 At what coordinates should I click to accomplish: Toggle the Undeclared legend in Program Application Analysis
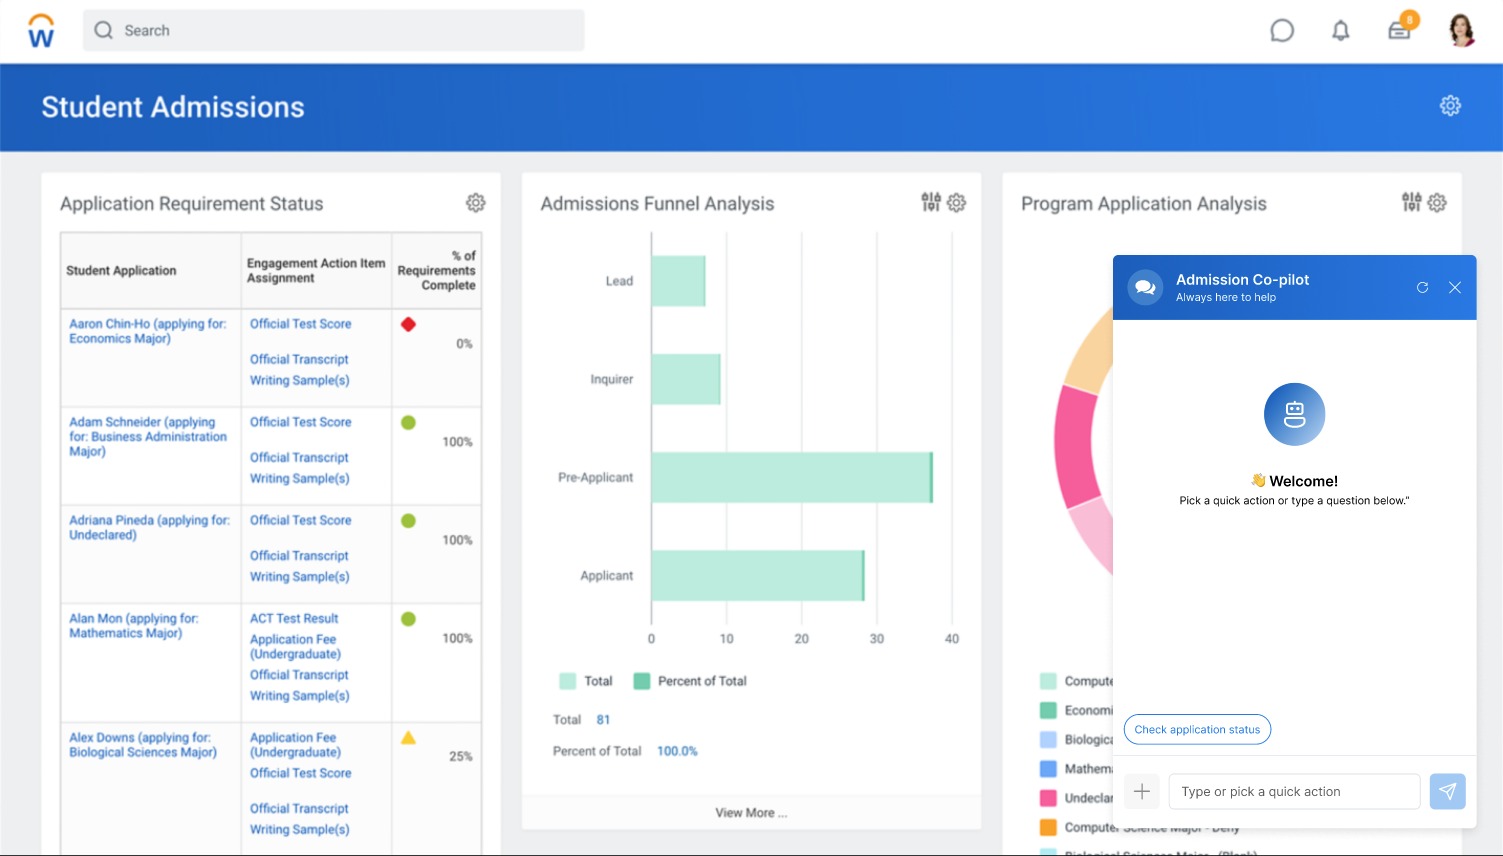(x=1047, y=796)
